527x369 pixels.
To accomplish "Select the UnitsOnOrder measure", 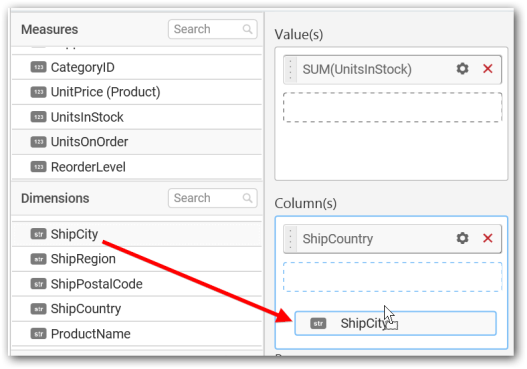I will coord(137,142).
